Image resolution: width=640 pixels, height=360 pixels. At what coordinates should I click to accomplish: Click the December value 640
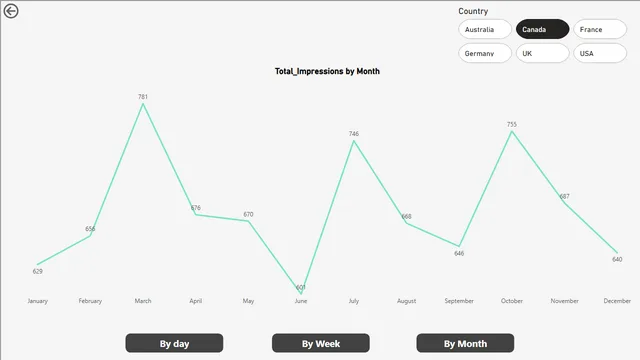pos(617,259)
